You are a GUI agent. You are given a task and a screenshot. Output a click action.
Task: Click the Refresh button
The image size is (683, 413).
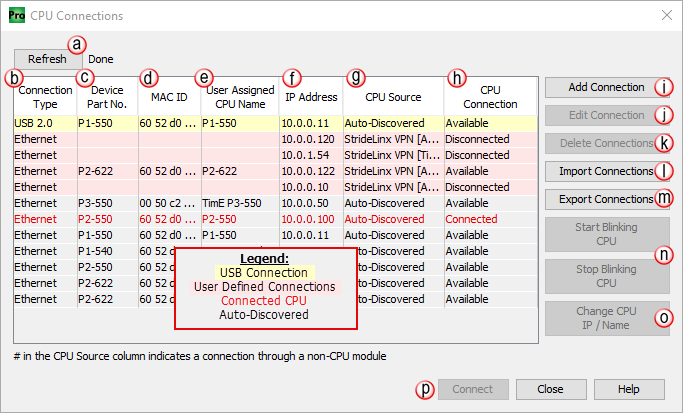[47, 59]
